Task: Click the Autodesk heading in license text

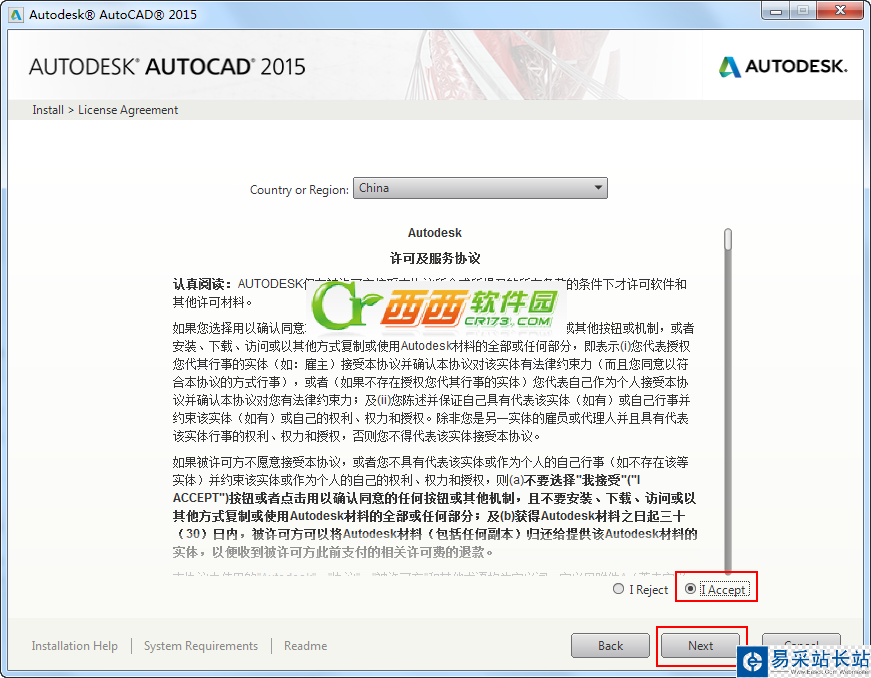Action: tap(434, 233)
